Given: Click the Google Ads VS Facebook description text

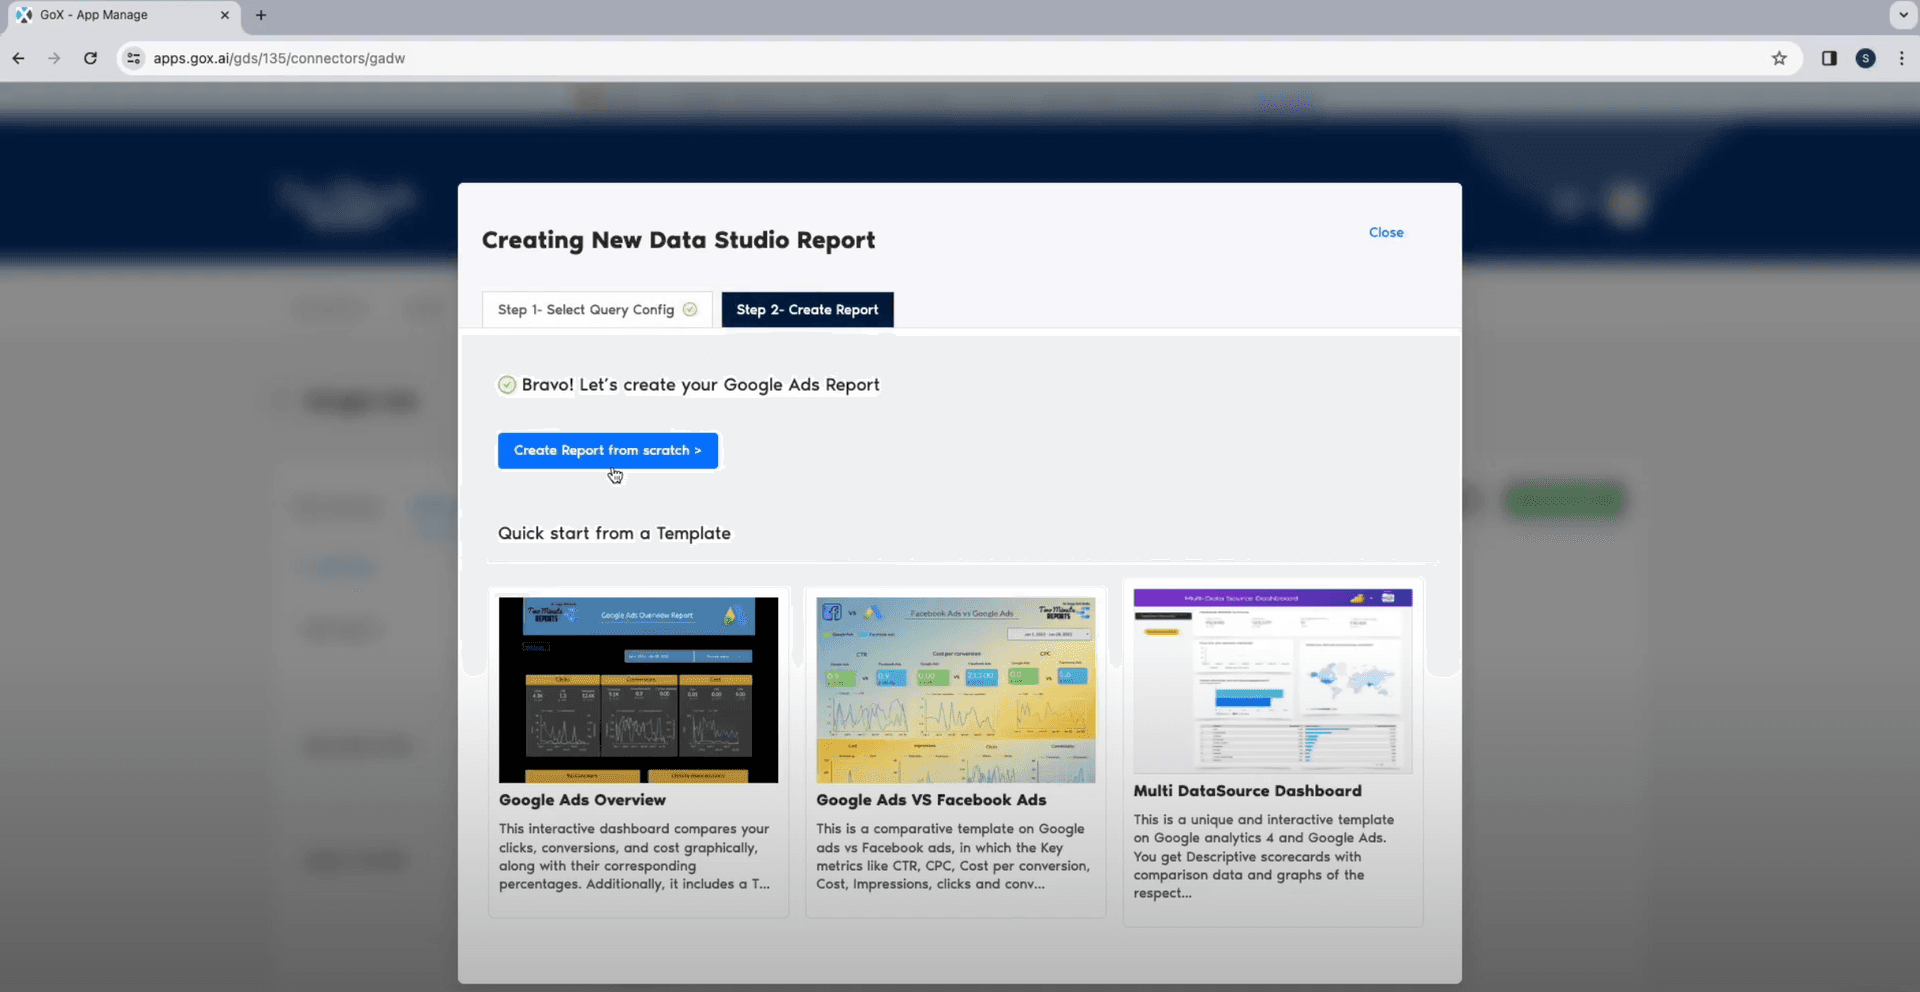Looking at the screenshot, I should (x=953, y=856).
